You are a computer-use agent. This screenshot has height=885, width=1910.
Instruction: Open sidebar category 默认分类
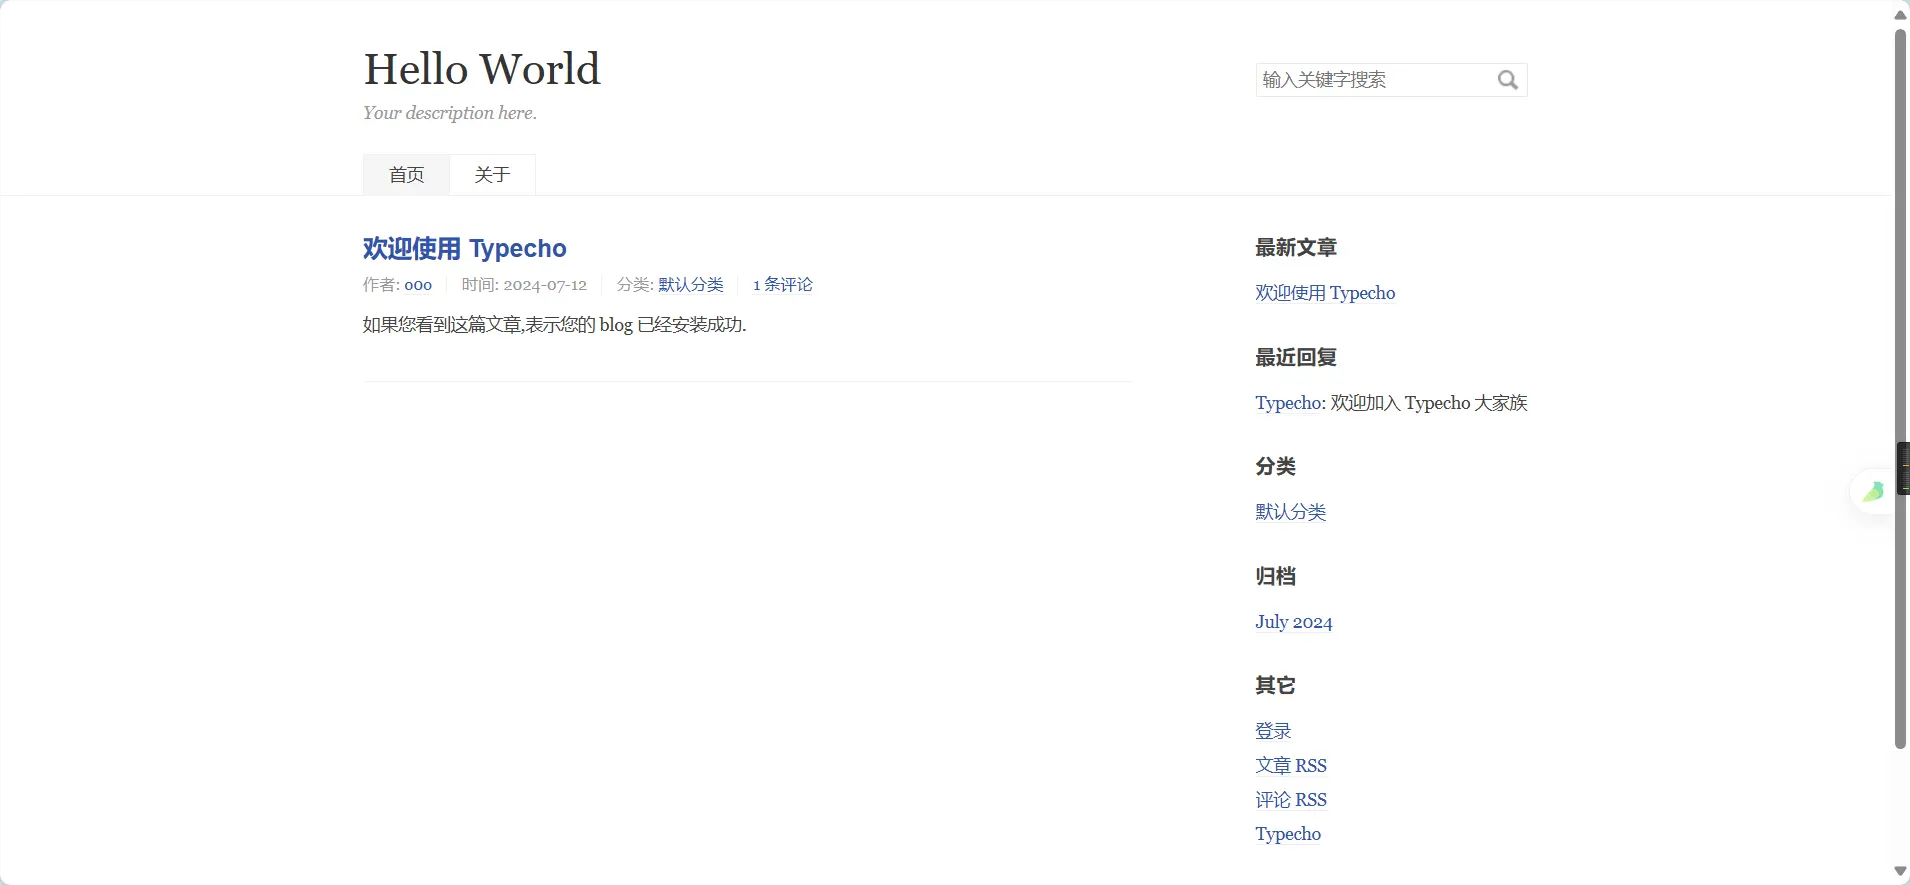(x=1291, y=512)
